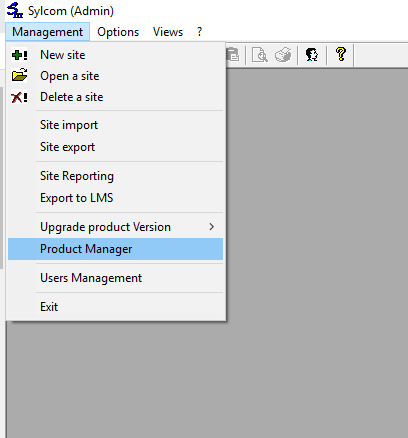Viewport: 408px width, 438px height.
Task: Click the red X Delete site icon
Action: [19, 97]
